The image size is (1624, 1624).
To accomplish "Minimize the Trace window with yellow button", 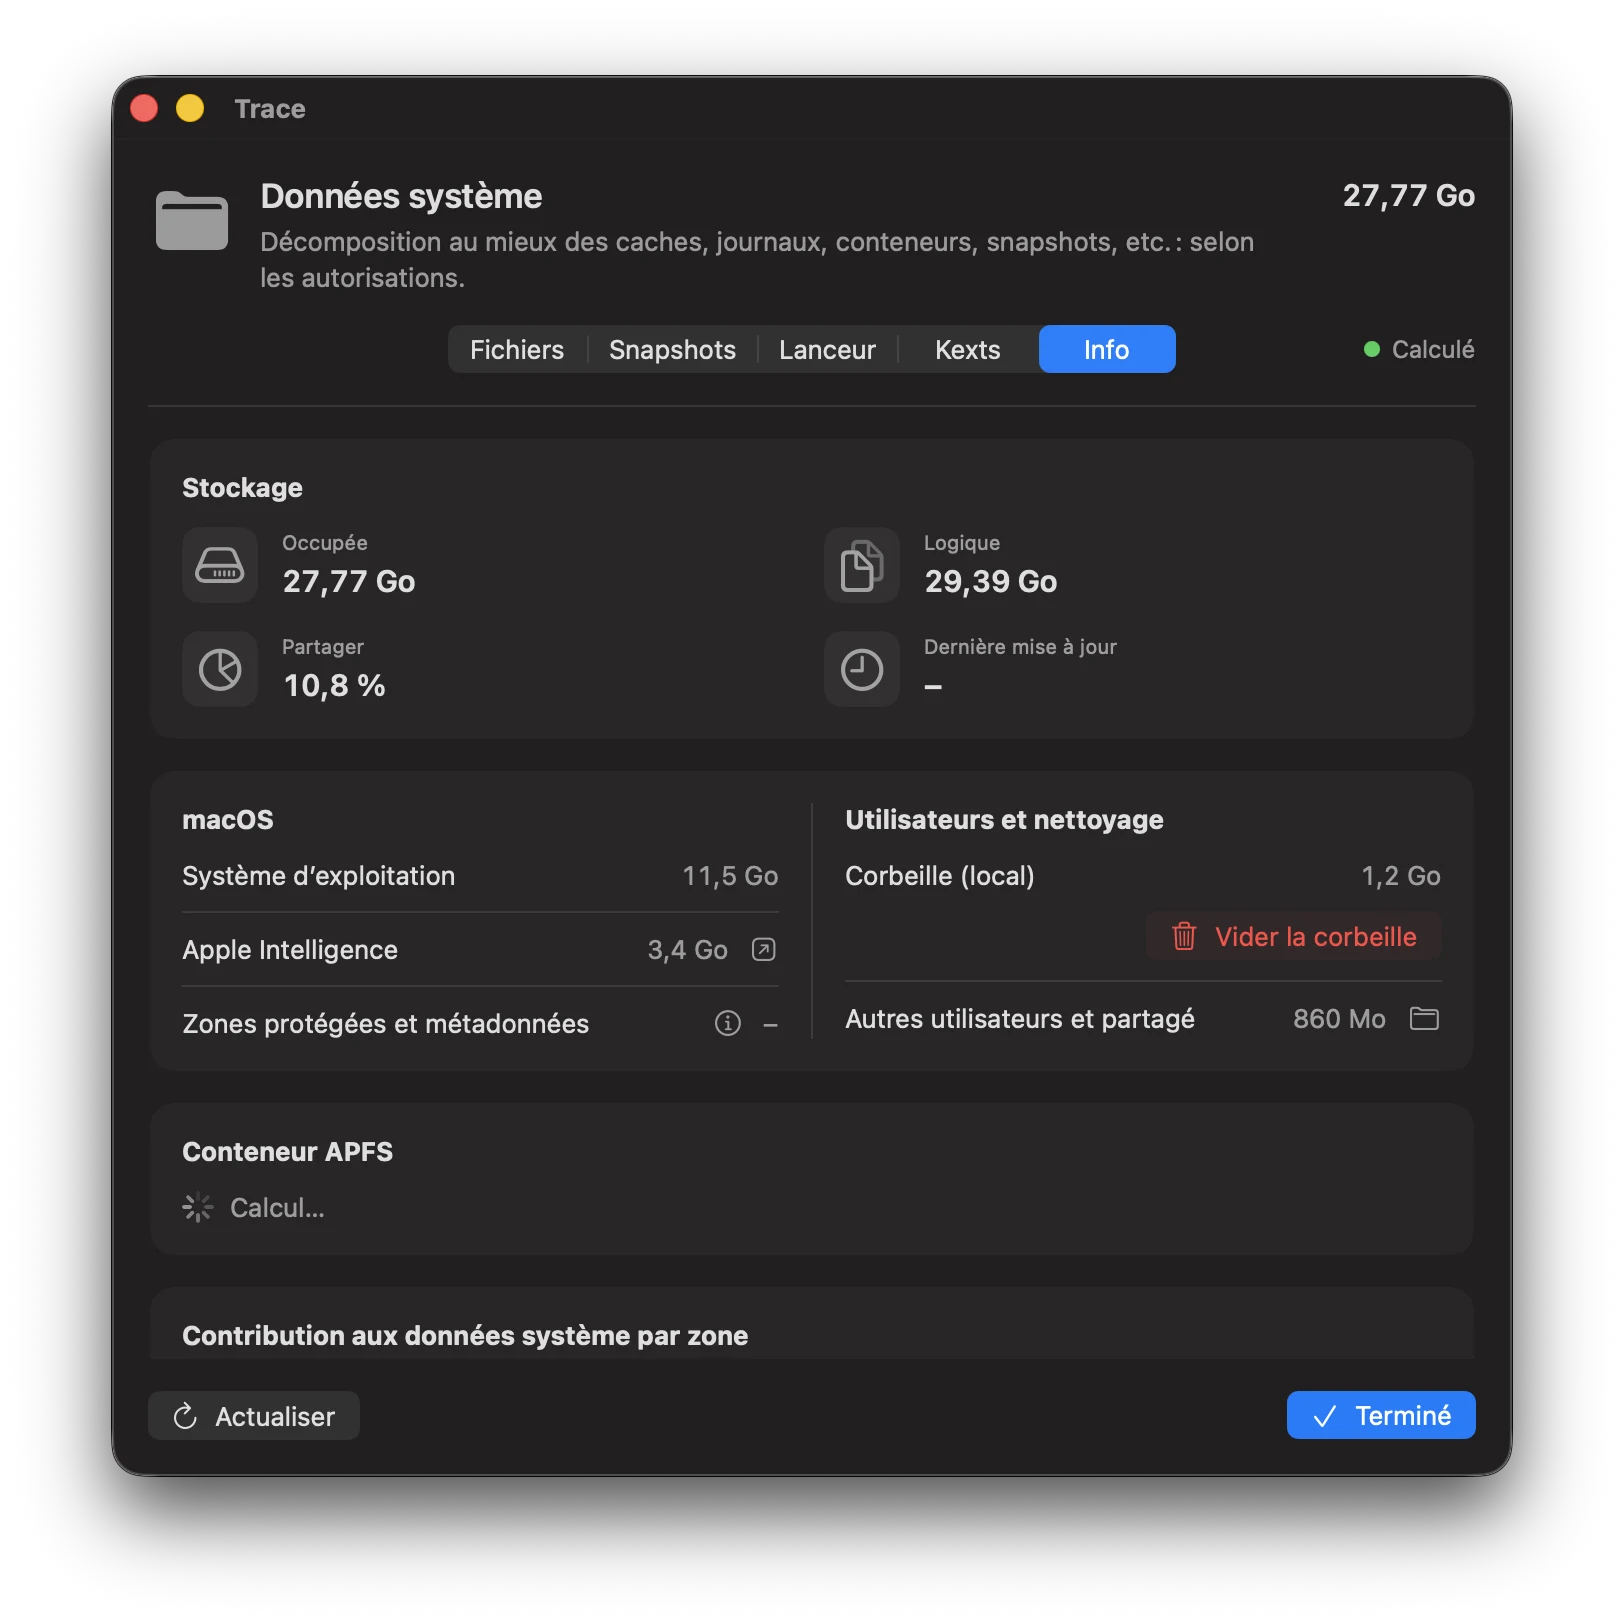I will [x=190, y=108].
